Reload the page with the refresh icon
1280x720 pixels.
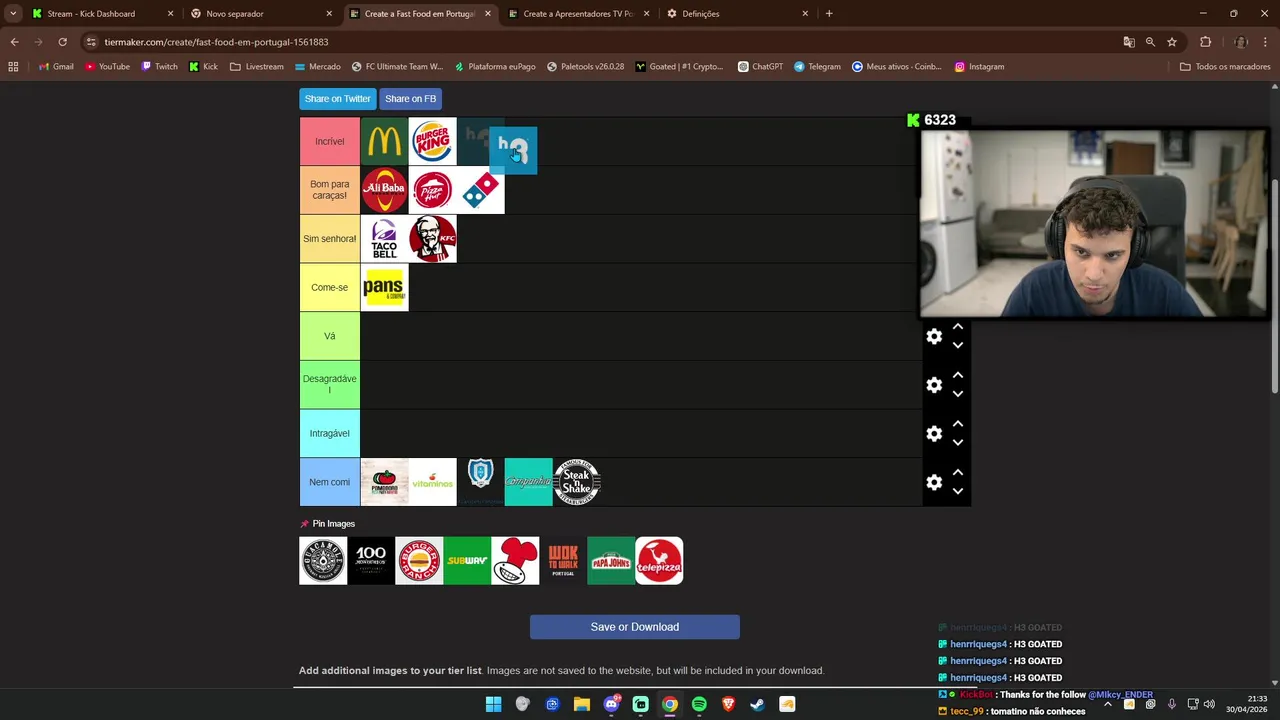[x=62, y=42]
